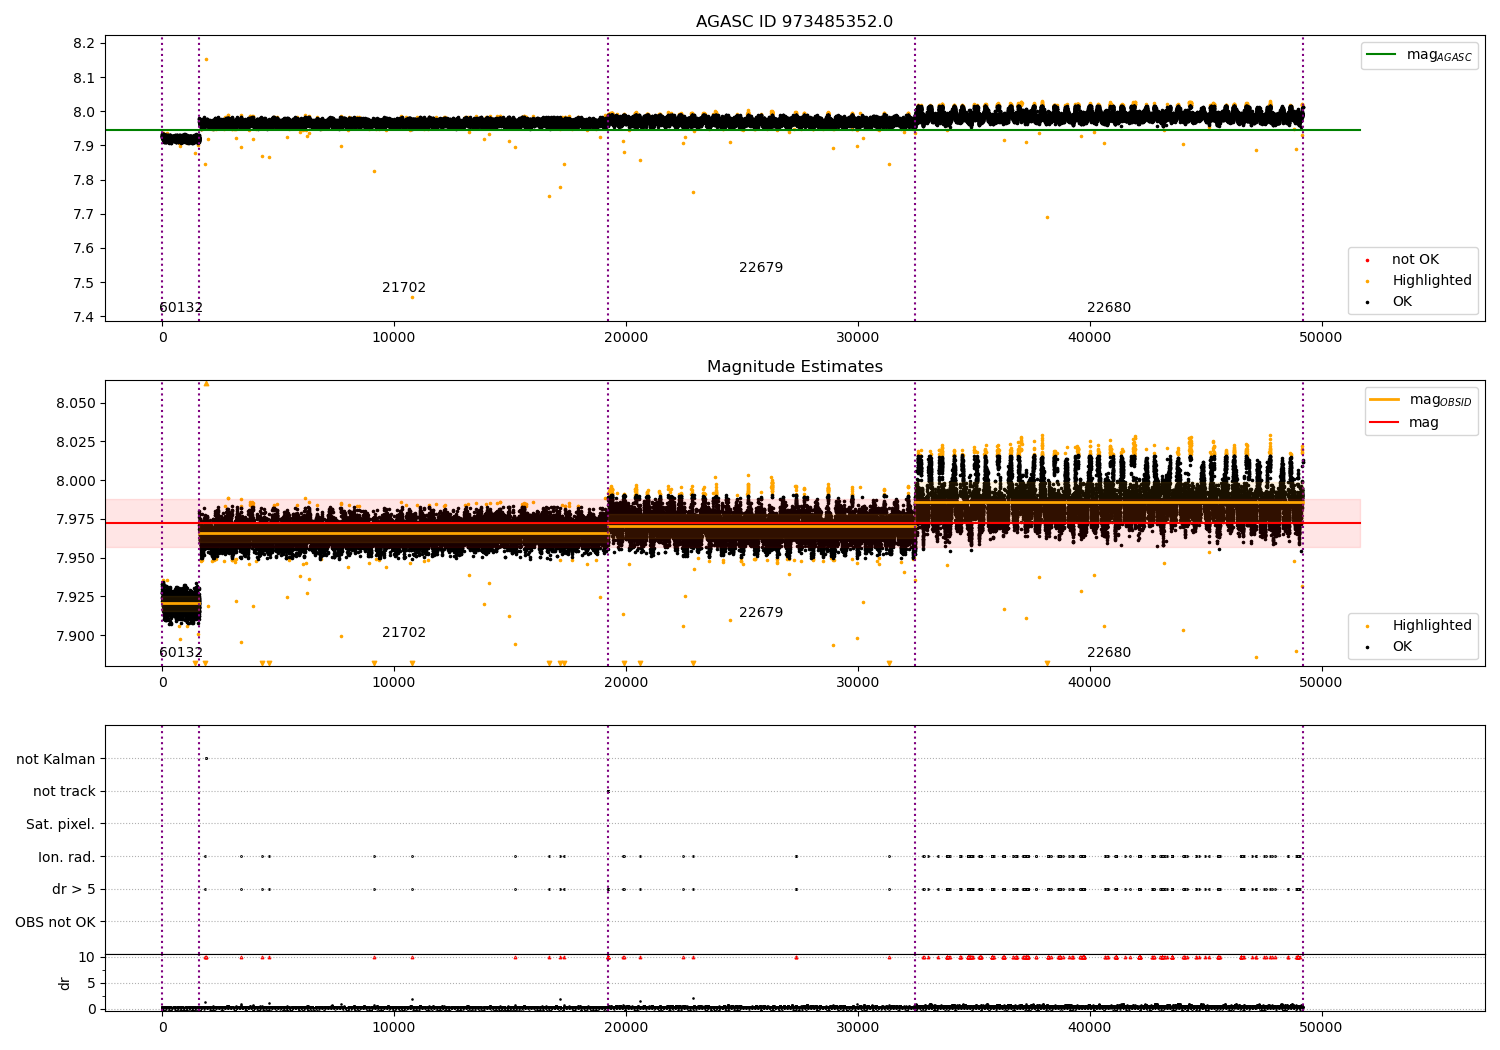Click the "Magnitude Estimates" plot title

click(794, 367)
